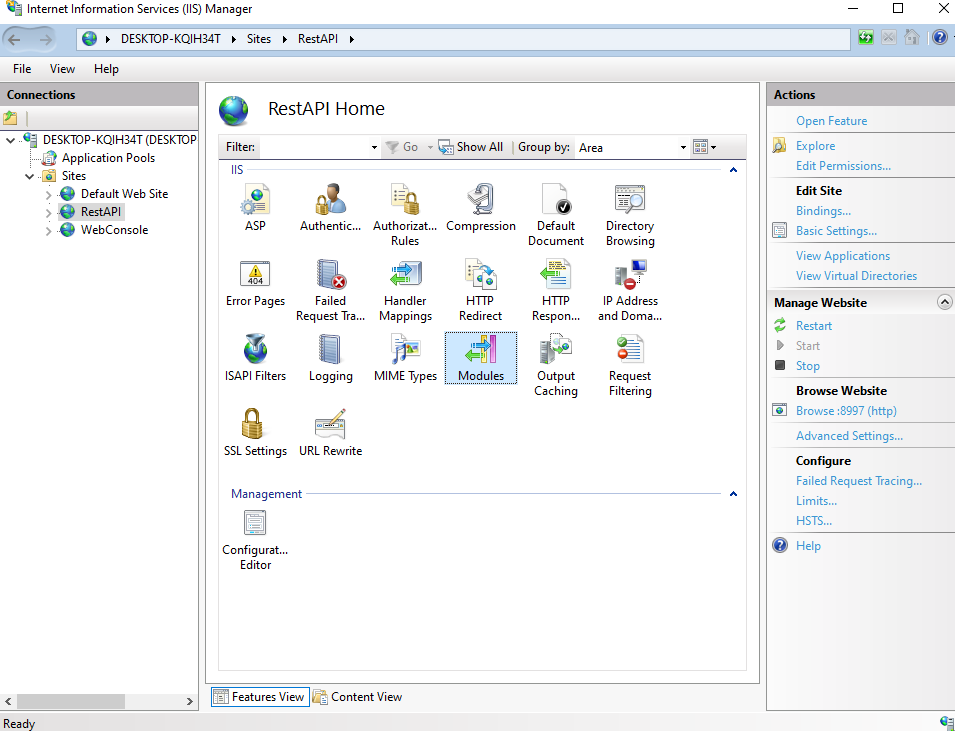Click Sites in the address breadcrumb
The width and height of the screenshot is (955, 731).
tap(259, 39)
